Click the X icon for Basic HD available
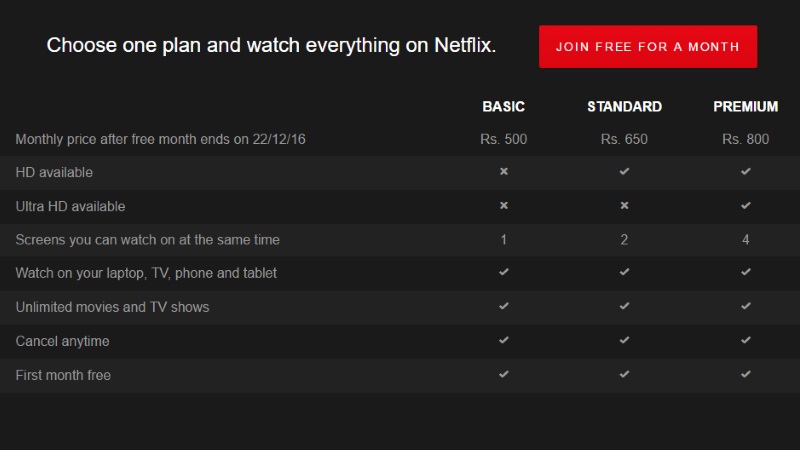 [x=504, y=171]
